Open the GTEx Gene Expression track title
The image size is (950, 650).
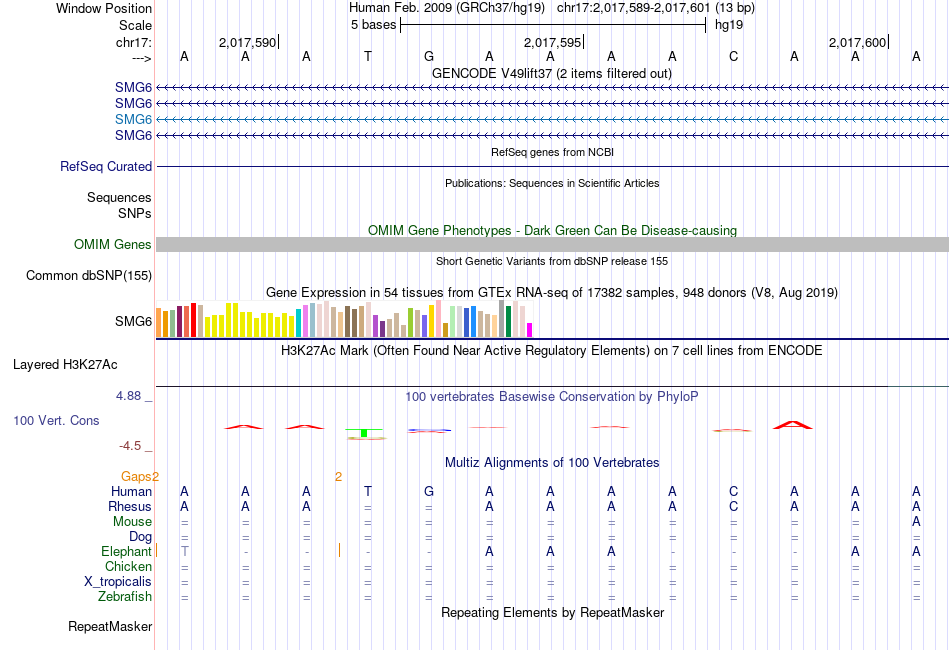[x=552, y=293]
